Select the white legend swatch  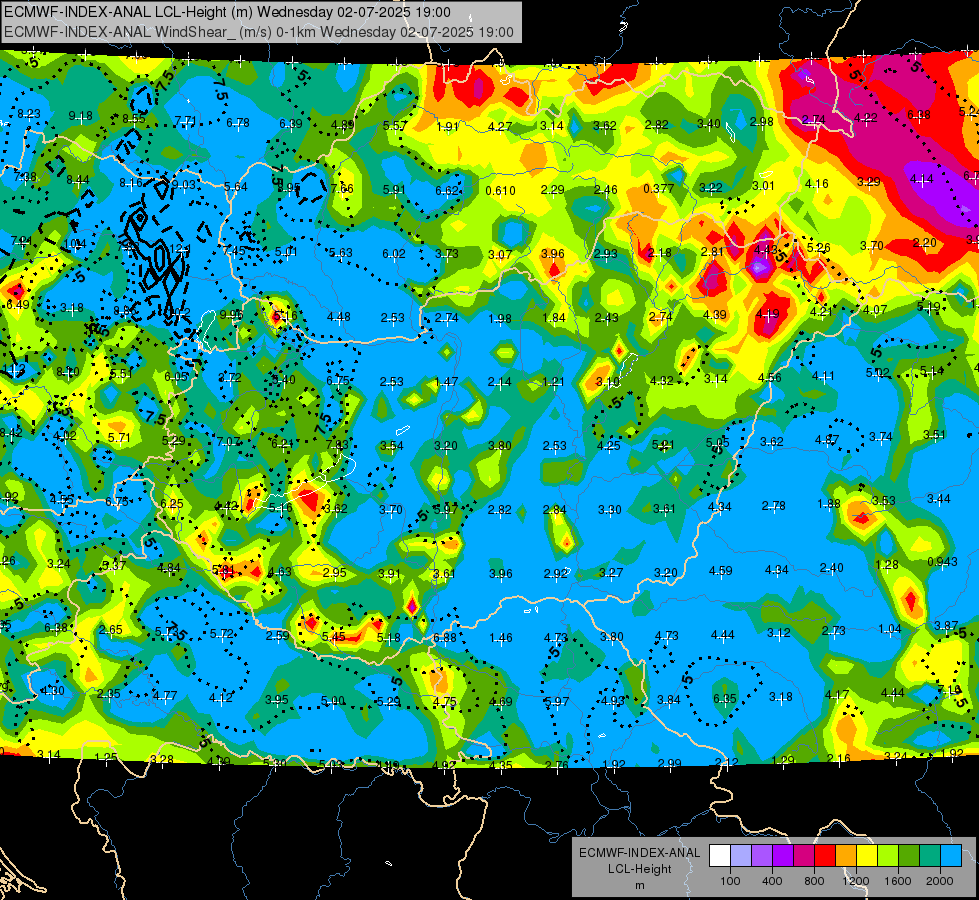coord(720,856)
